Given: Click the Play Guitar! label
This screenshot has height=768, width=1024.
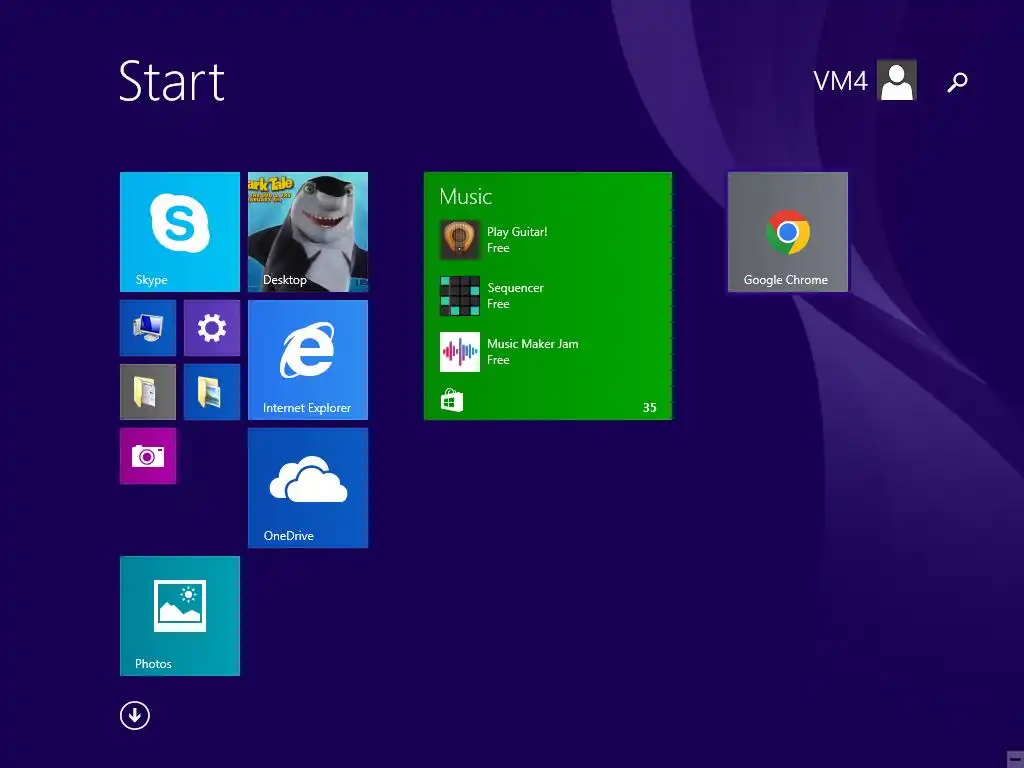Looking at the screenshot, I should (x=517, y=232).
